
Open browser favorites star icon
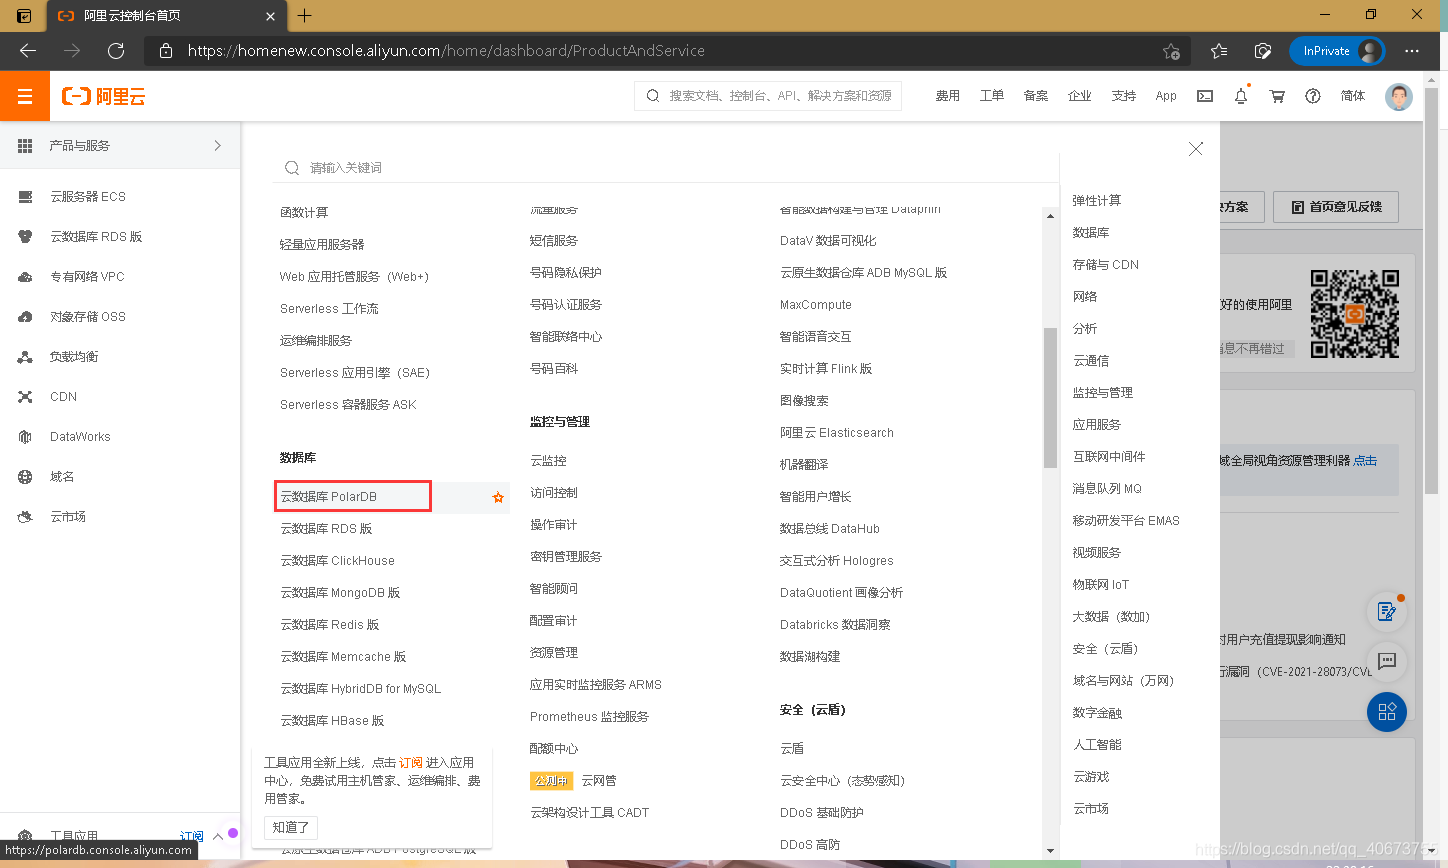point(1219,51)
